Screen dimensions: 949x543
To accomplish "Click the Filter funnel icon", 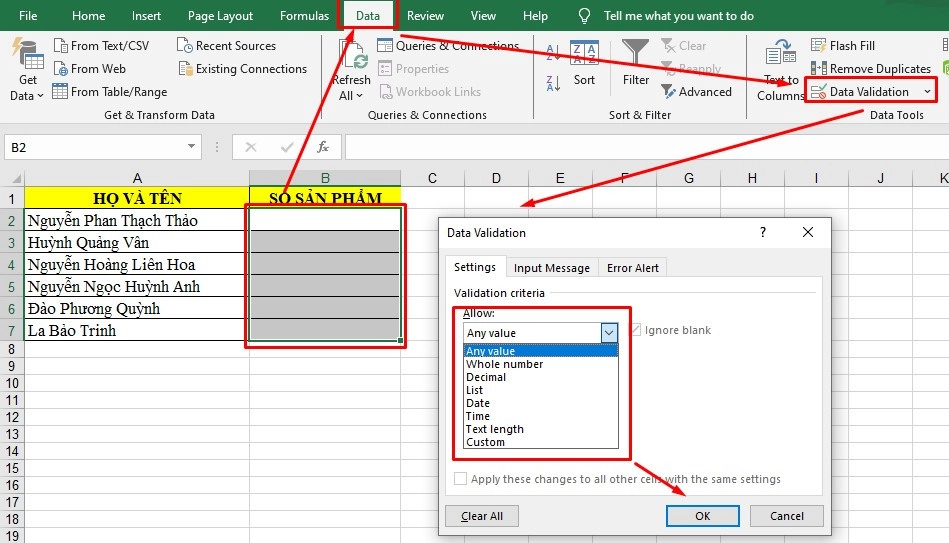I will (x=636, y=55).
